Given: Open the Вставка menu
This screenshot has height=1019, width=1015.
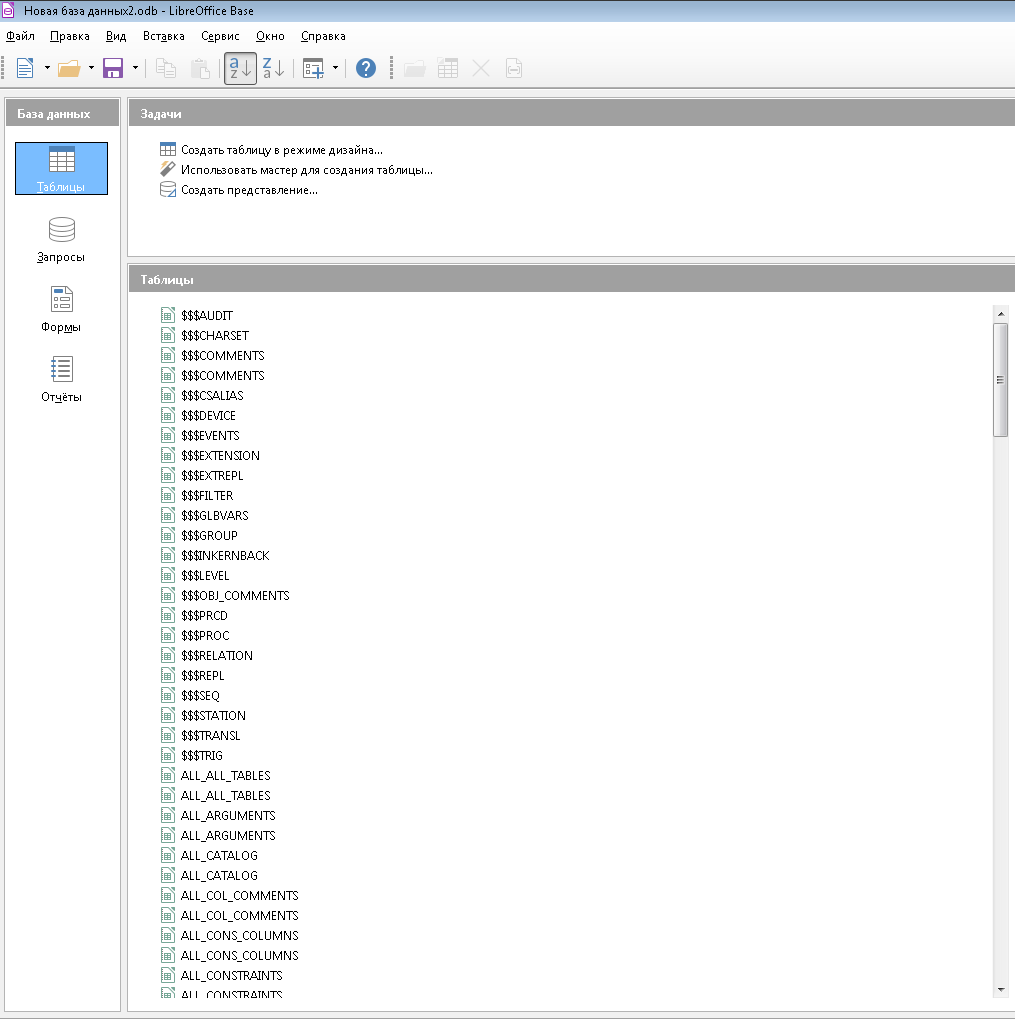Looking at the screenshot, I should (163, 36).
